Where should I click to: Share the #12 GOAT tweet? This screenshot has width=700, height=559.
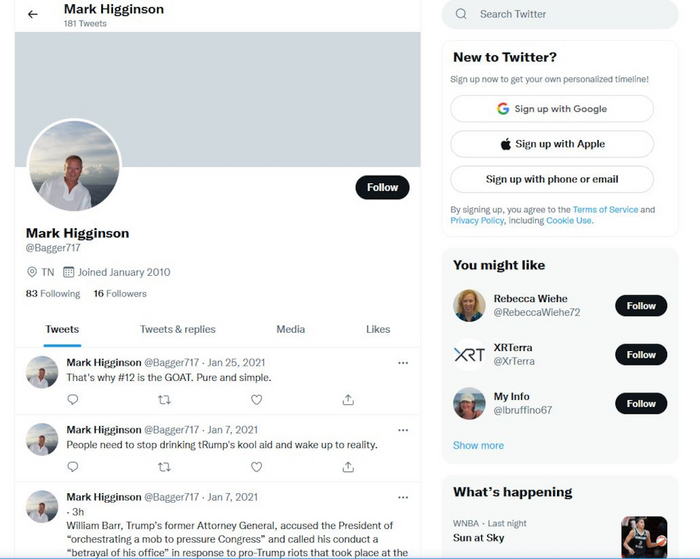click(x=348, y=400)
